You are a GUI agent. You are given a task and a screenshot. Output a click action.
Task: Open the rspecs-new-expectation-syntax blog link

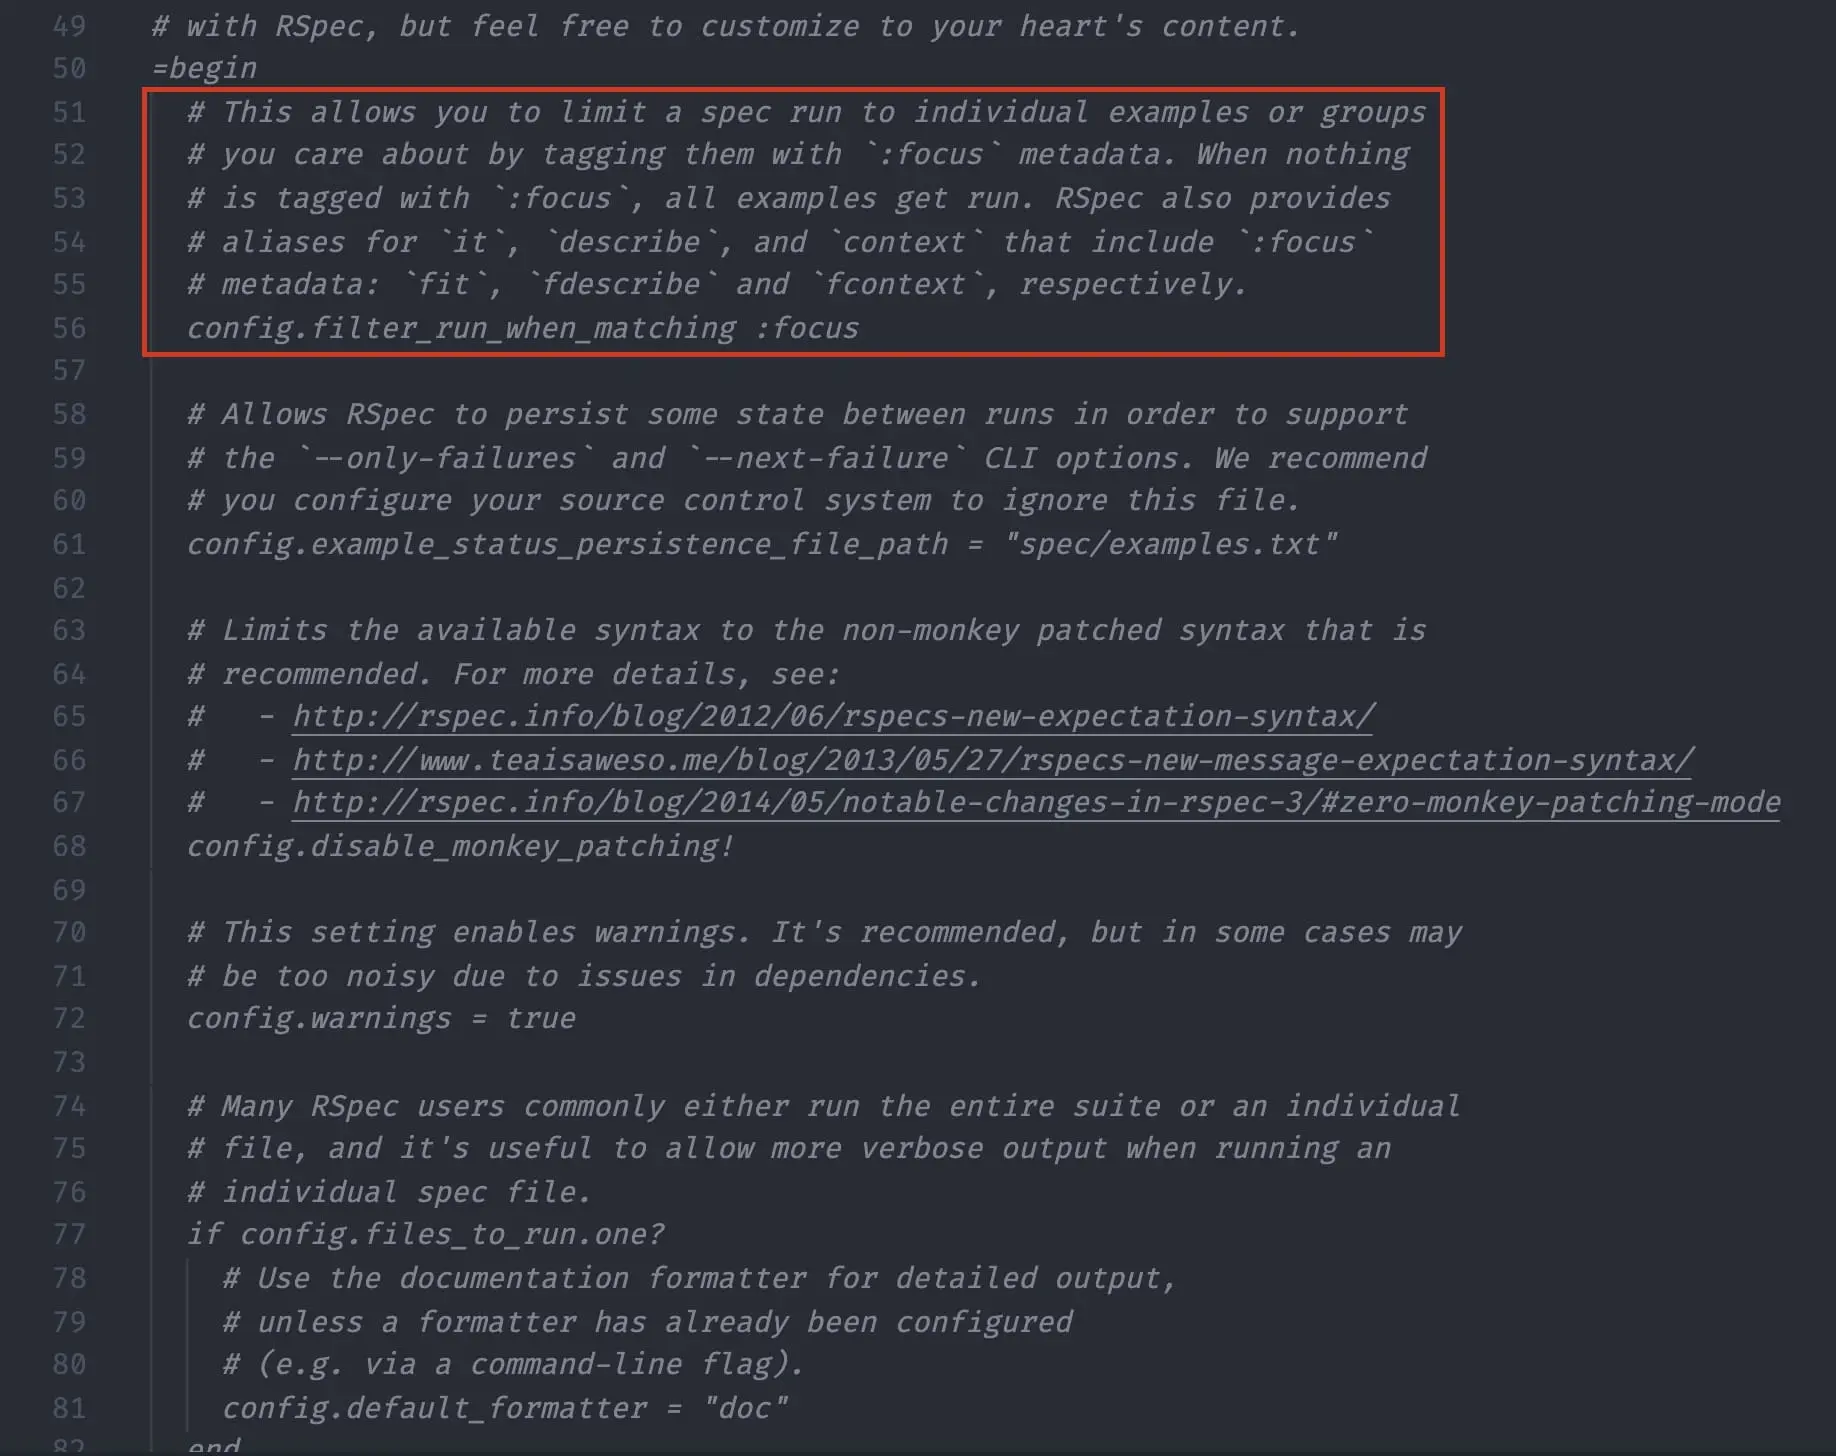833,717
